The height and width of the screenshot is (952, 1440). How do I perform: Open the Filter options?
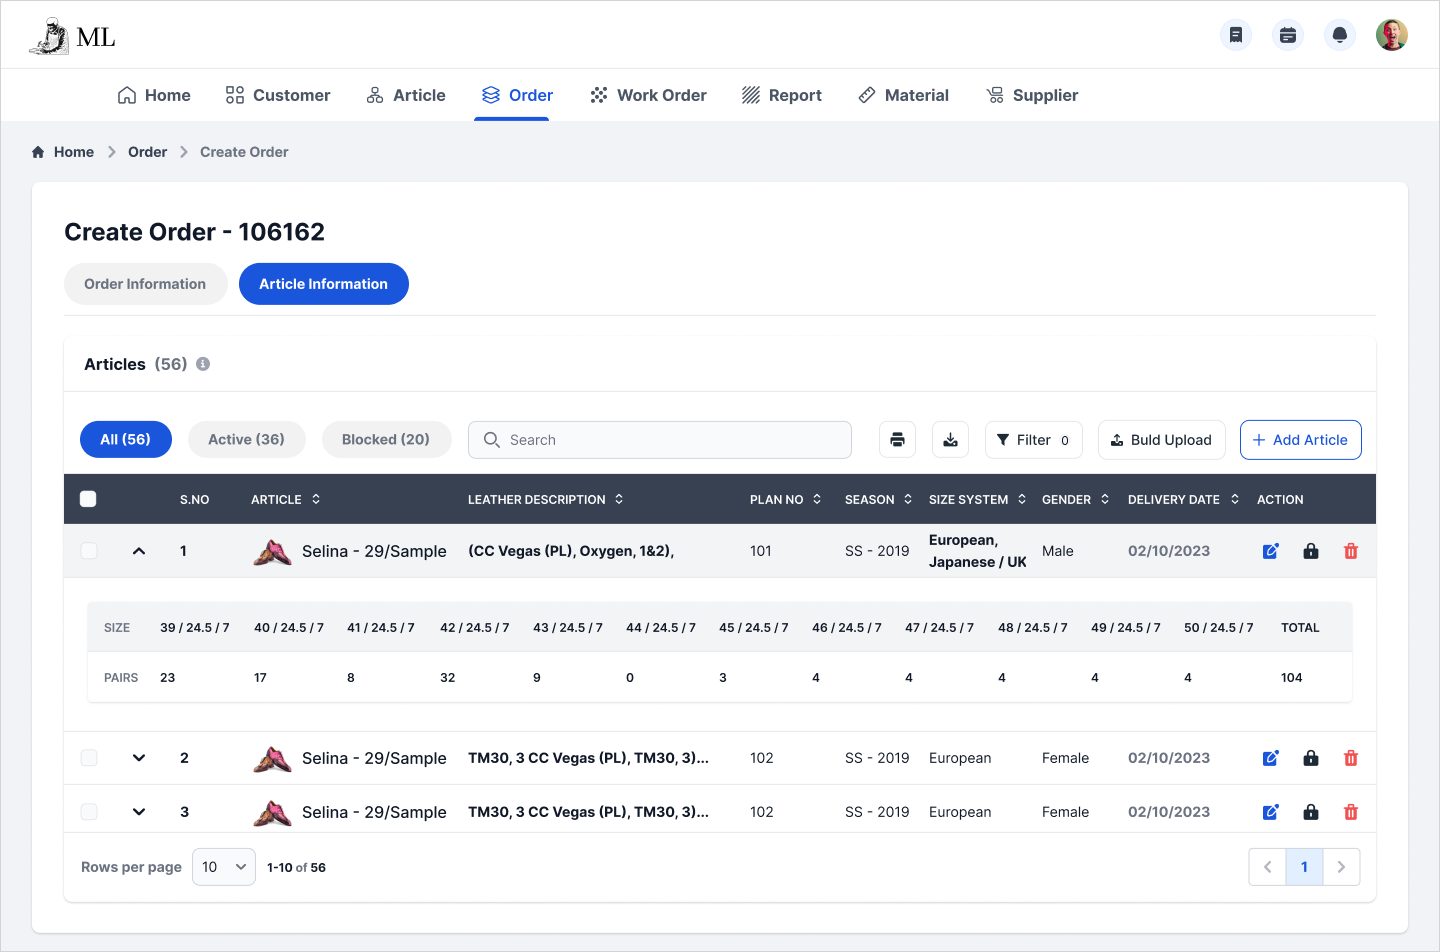[1033, 440]
